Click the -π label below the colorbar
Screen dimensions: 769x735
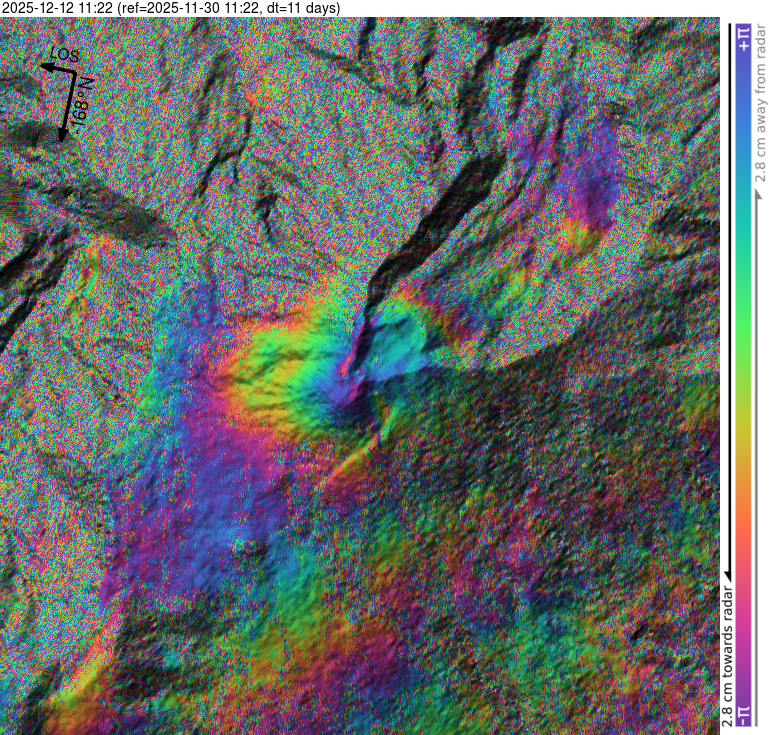pos(742,714)
